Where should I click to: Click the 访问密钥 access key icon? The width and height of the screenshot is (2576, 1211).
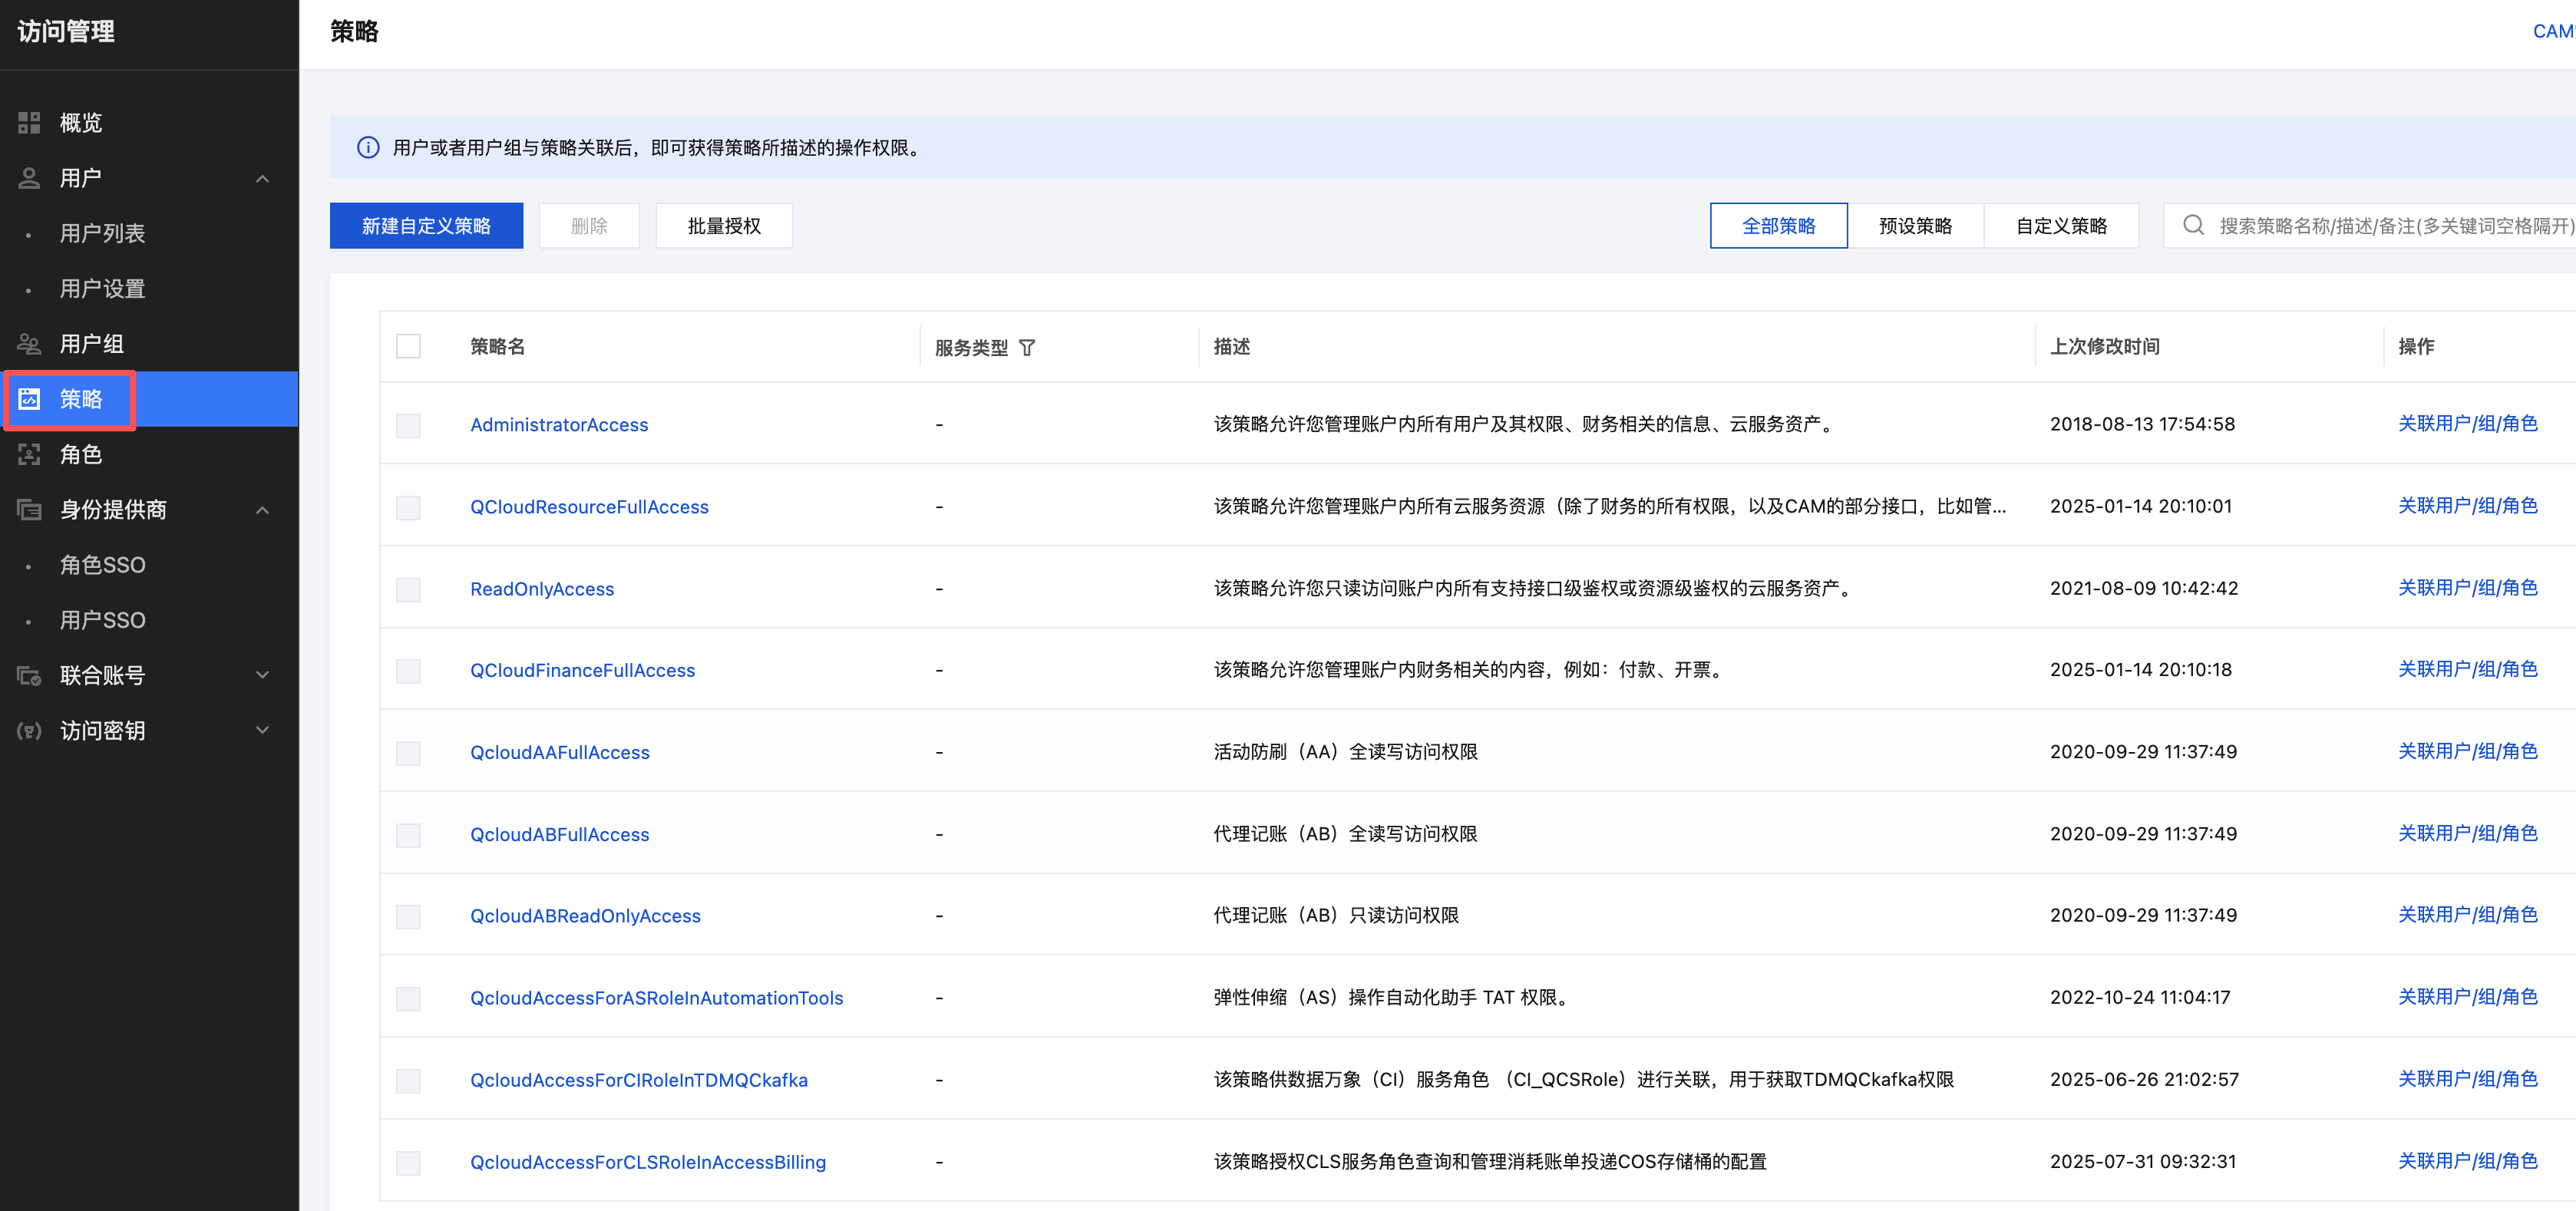click(x=29, y=731)
